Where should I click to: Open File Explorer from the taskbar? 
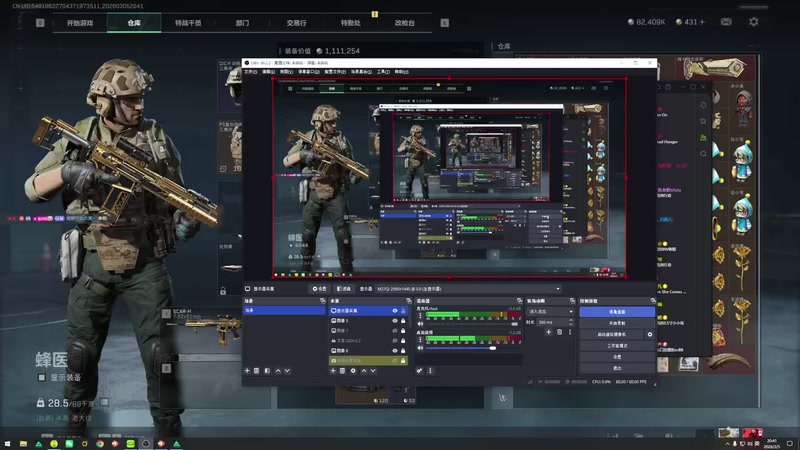pyautogui.click(x=23, y=444)
